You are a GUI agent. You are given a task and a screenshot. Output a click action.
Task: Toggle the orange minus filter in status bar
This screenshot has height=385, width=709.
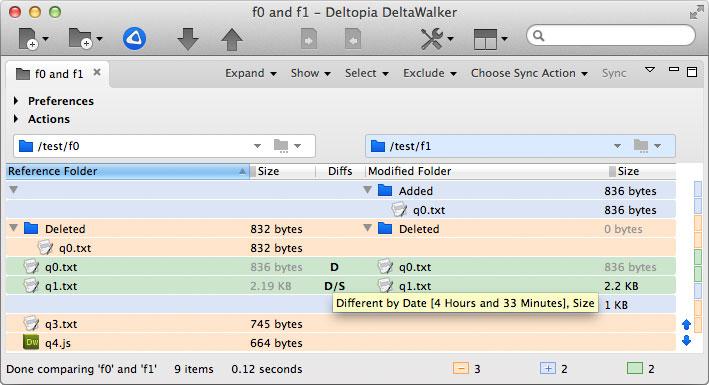point(460,369)
